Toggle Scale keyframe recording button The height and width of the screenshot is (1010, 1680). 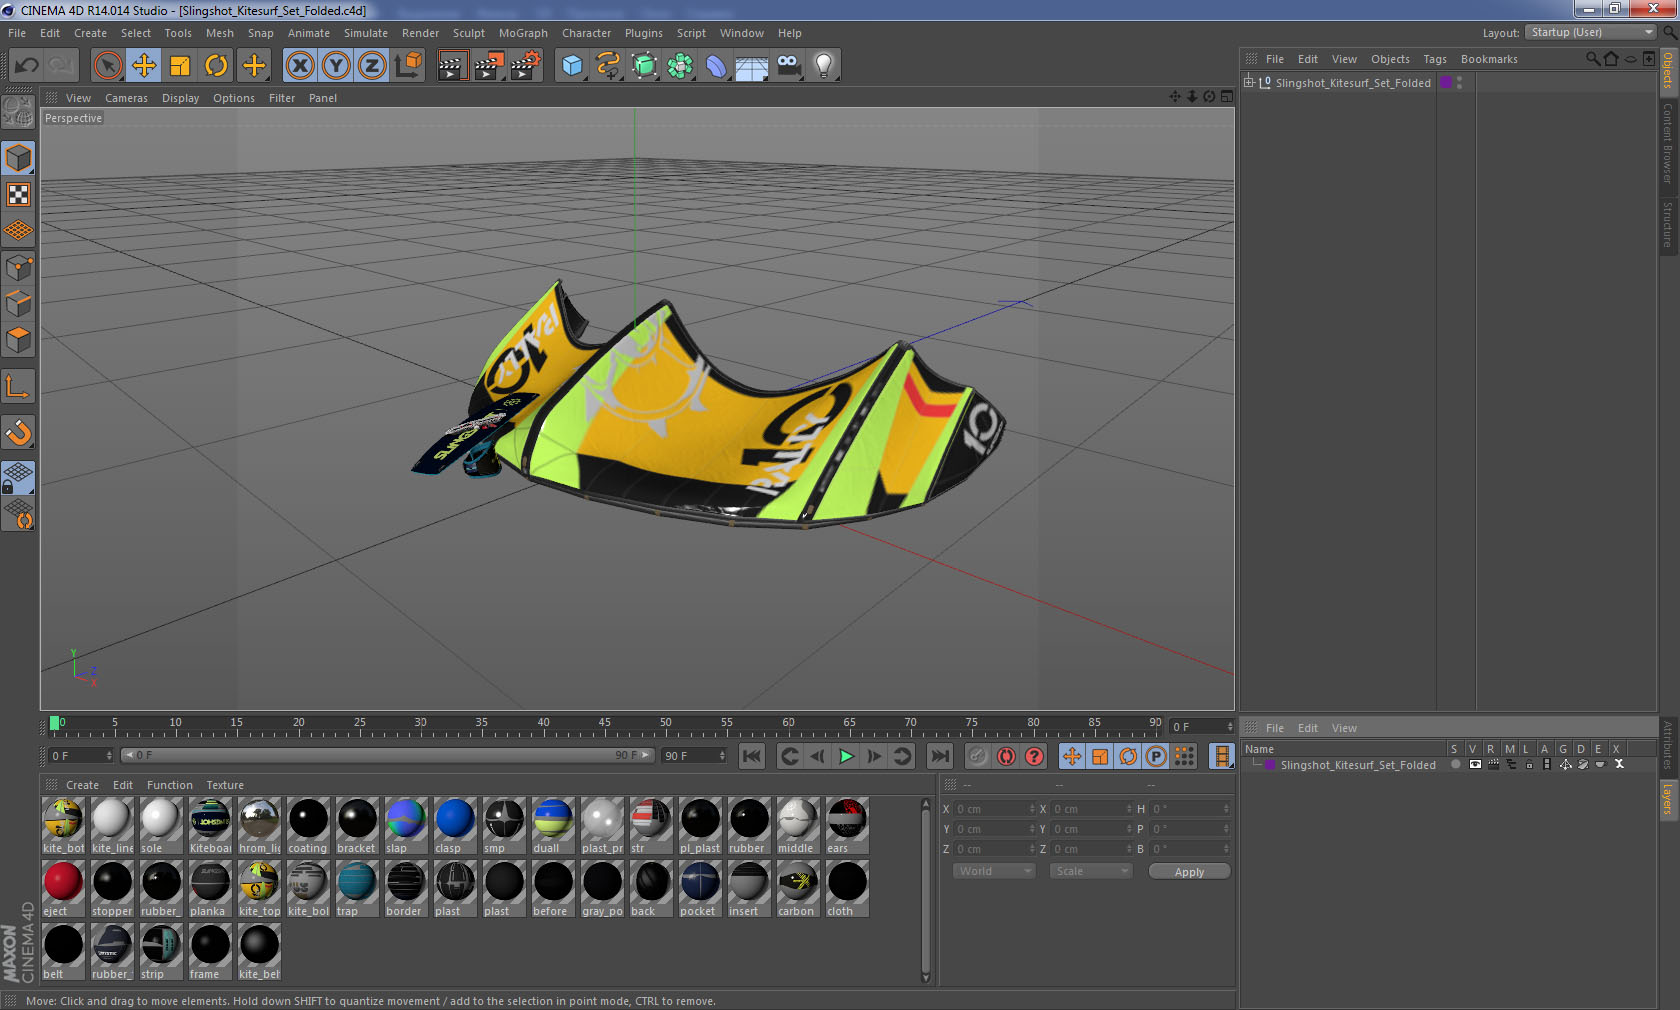point(1099,756)
